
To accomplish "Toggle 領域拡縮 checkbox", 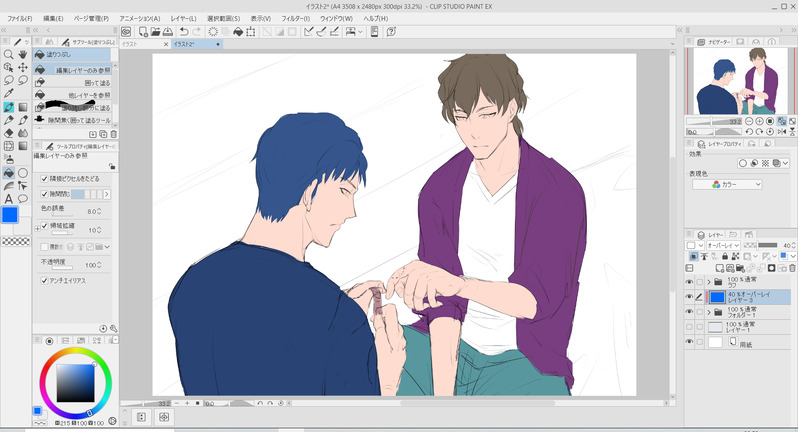I will [44, 225].
